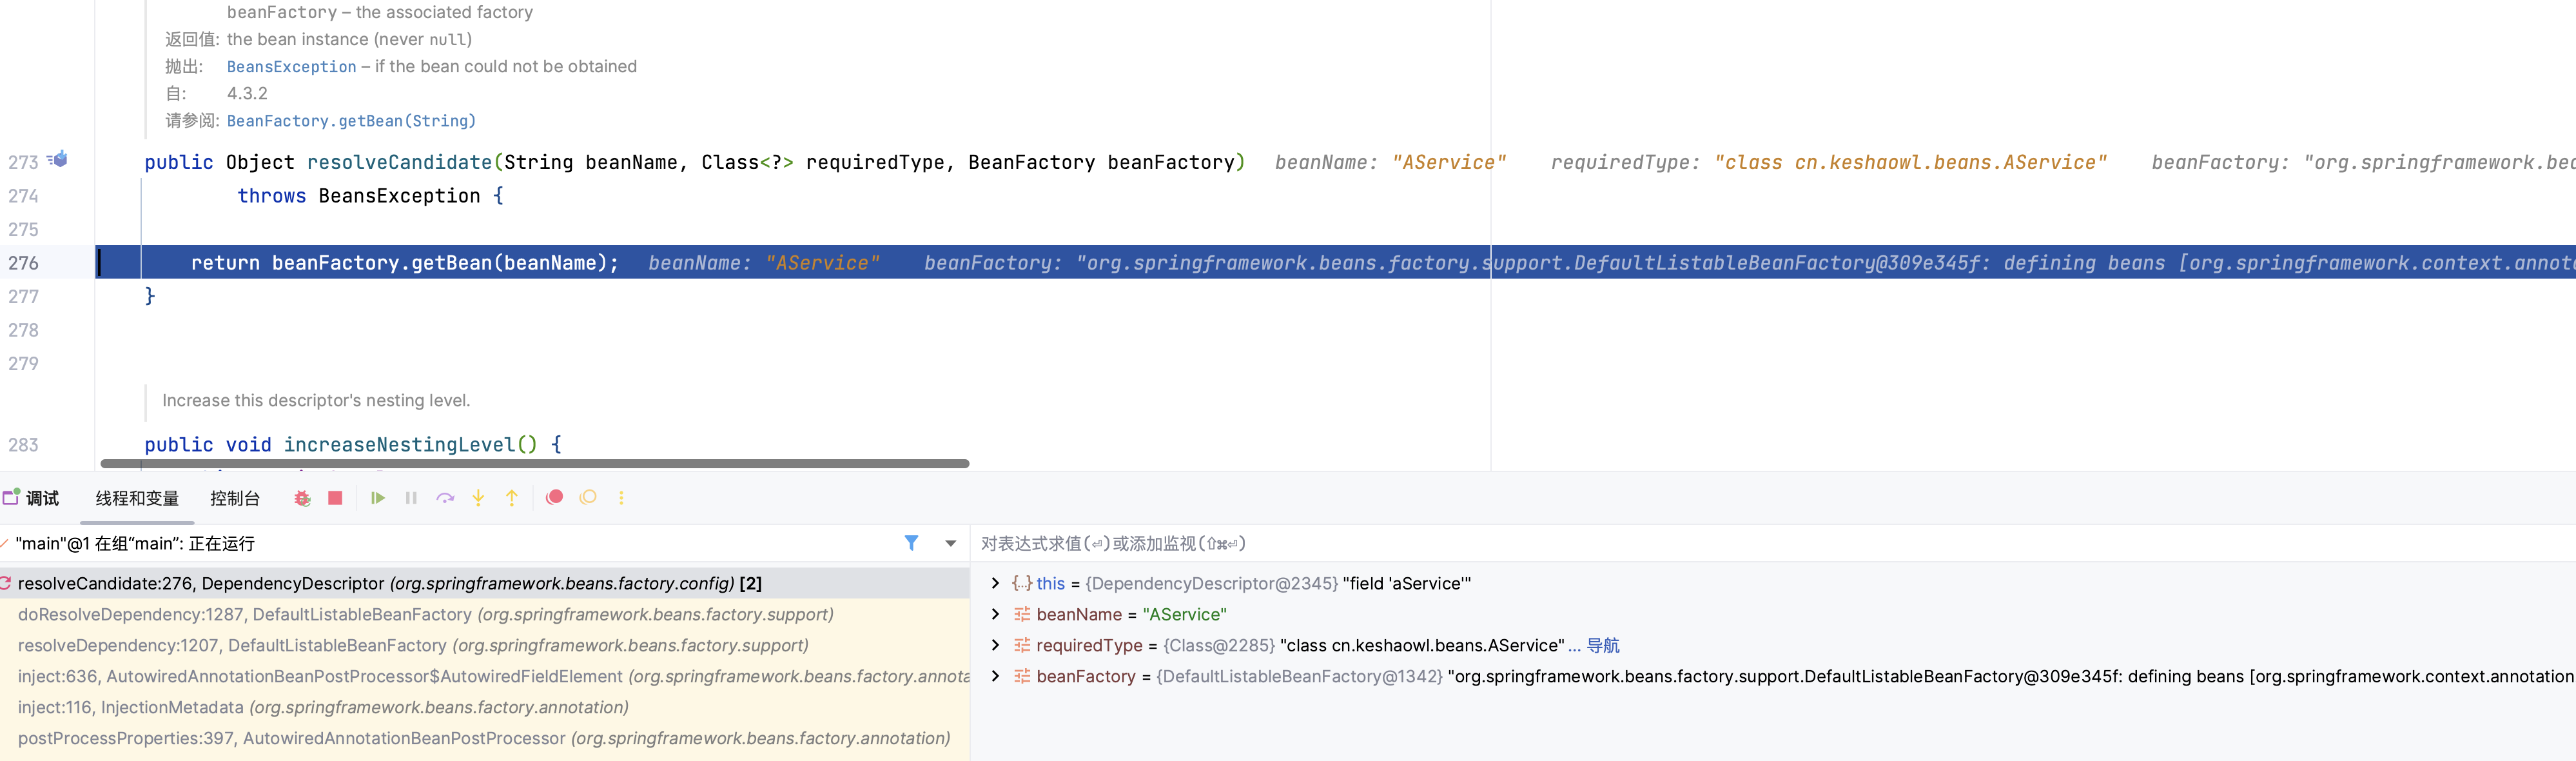Resume program execution
This screenshot has height=761, width=2576.
coord(377,498)
